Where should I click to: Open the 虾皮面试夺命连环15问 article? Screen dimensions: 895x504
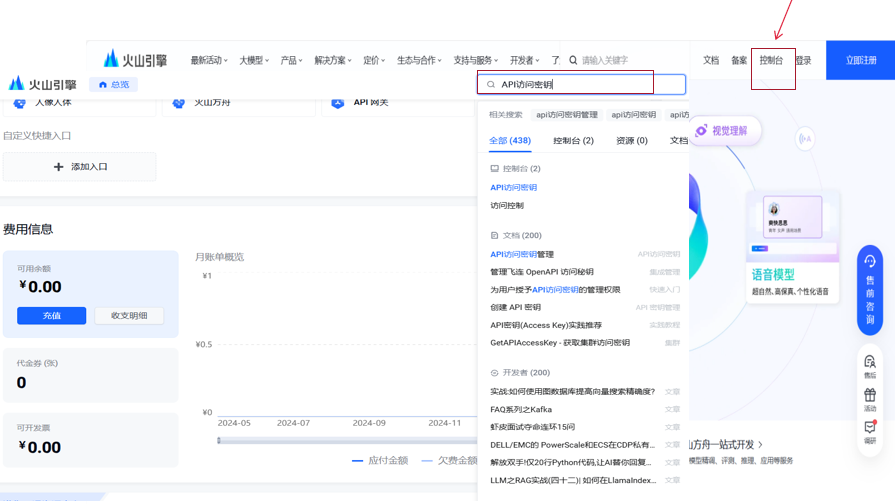coord(533,427)
